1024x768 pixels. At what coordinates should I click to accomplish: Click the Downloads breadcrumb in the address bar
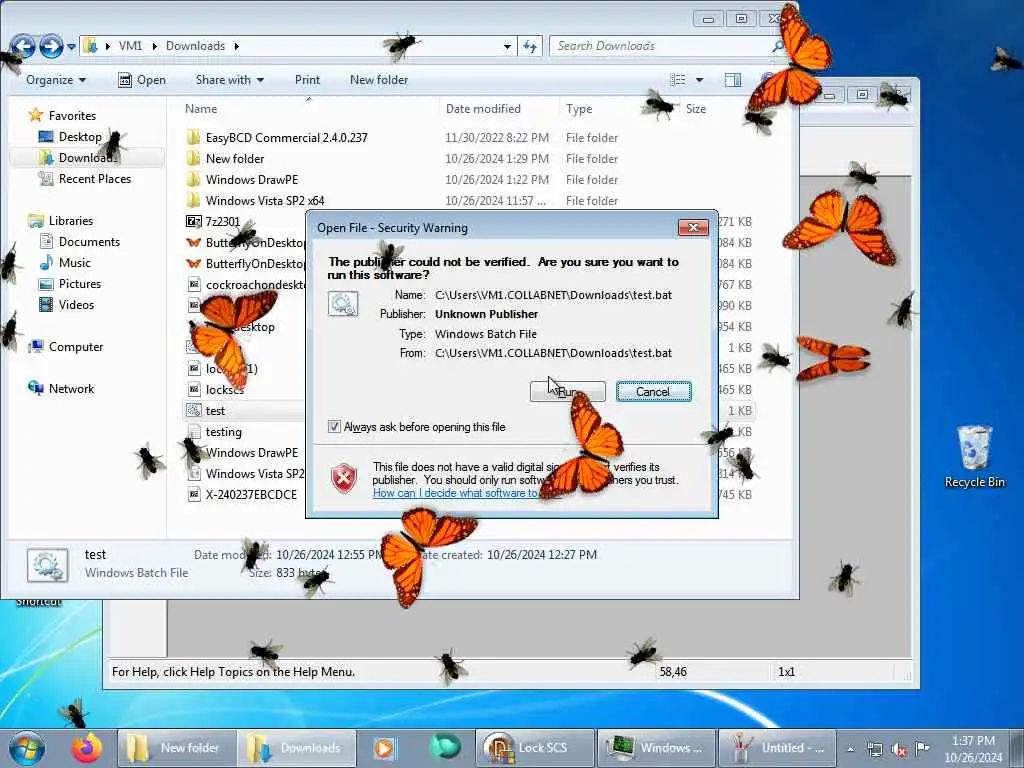(195, 46)
